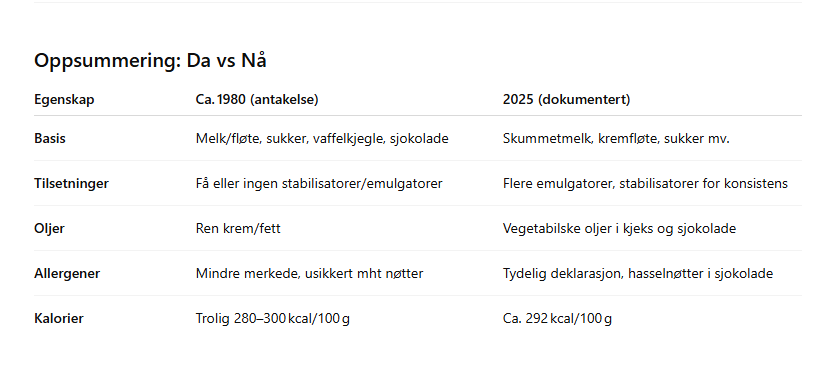Click the Allergener row label

67,274
